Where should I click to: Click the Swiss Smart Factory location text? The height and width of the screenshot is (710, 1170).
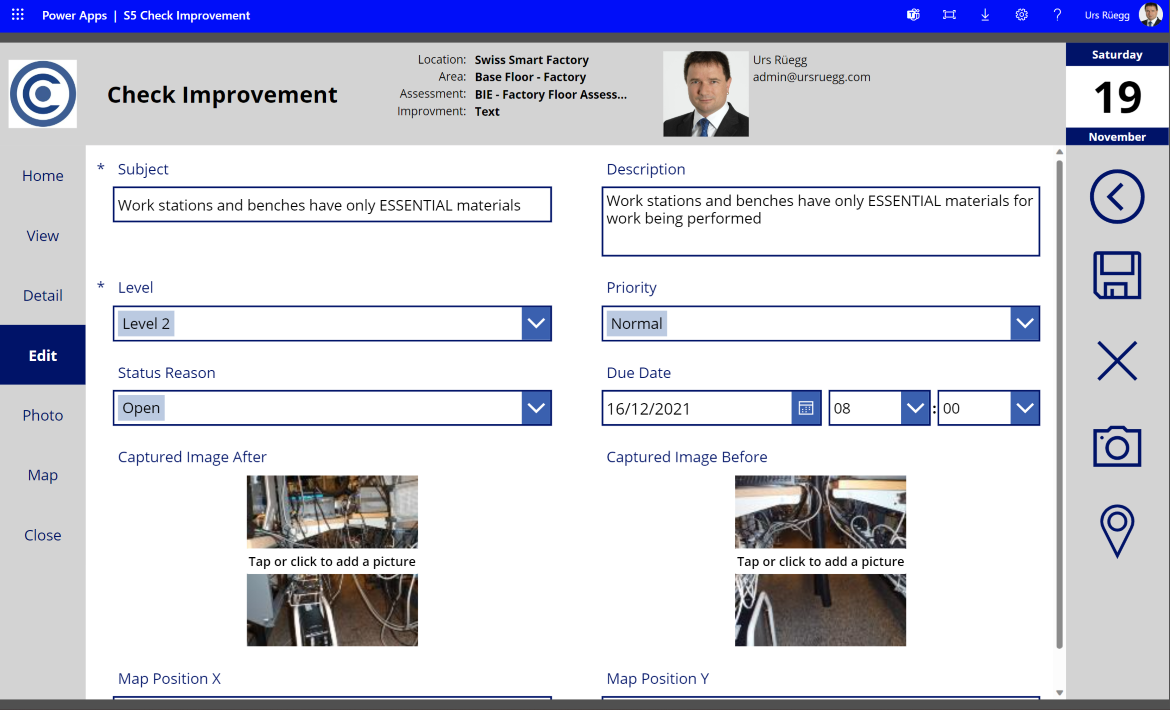click(x=531, y=60)
